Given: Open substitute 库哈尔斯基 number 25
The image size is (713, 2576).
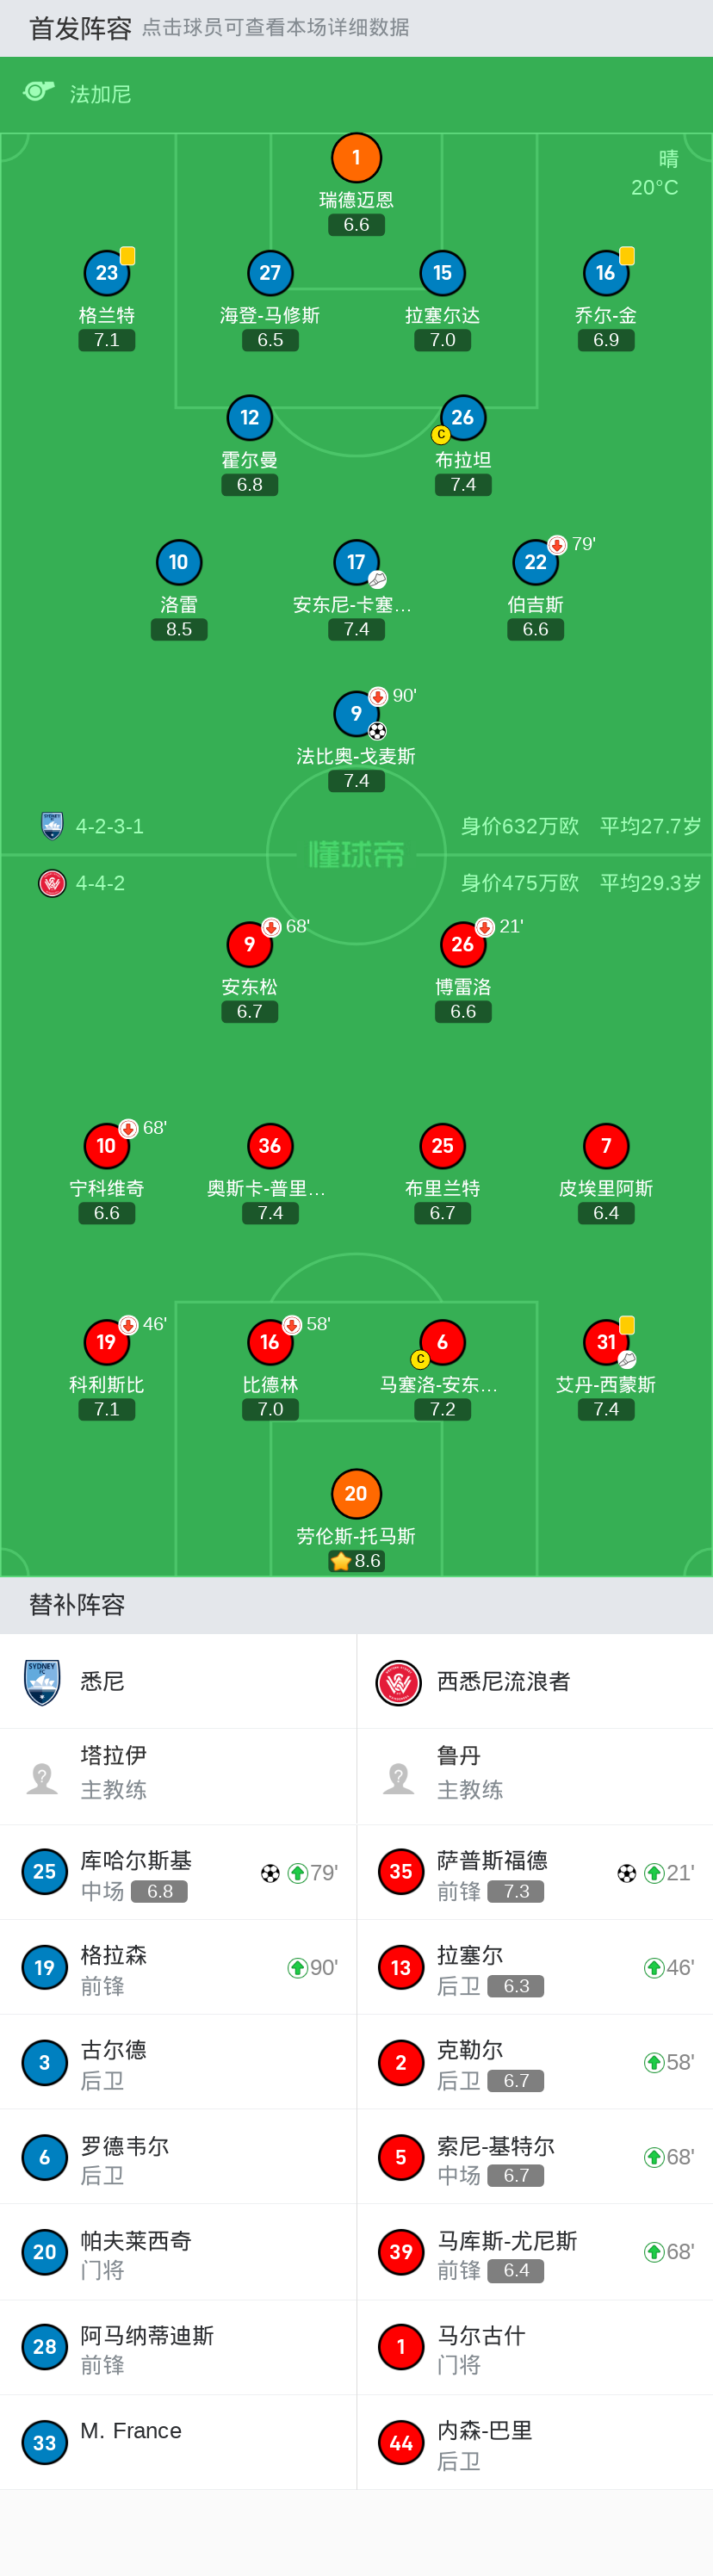Looking at the screenshot, I should pos(44,1872).
